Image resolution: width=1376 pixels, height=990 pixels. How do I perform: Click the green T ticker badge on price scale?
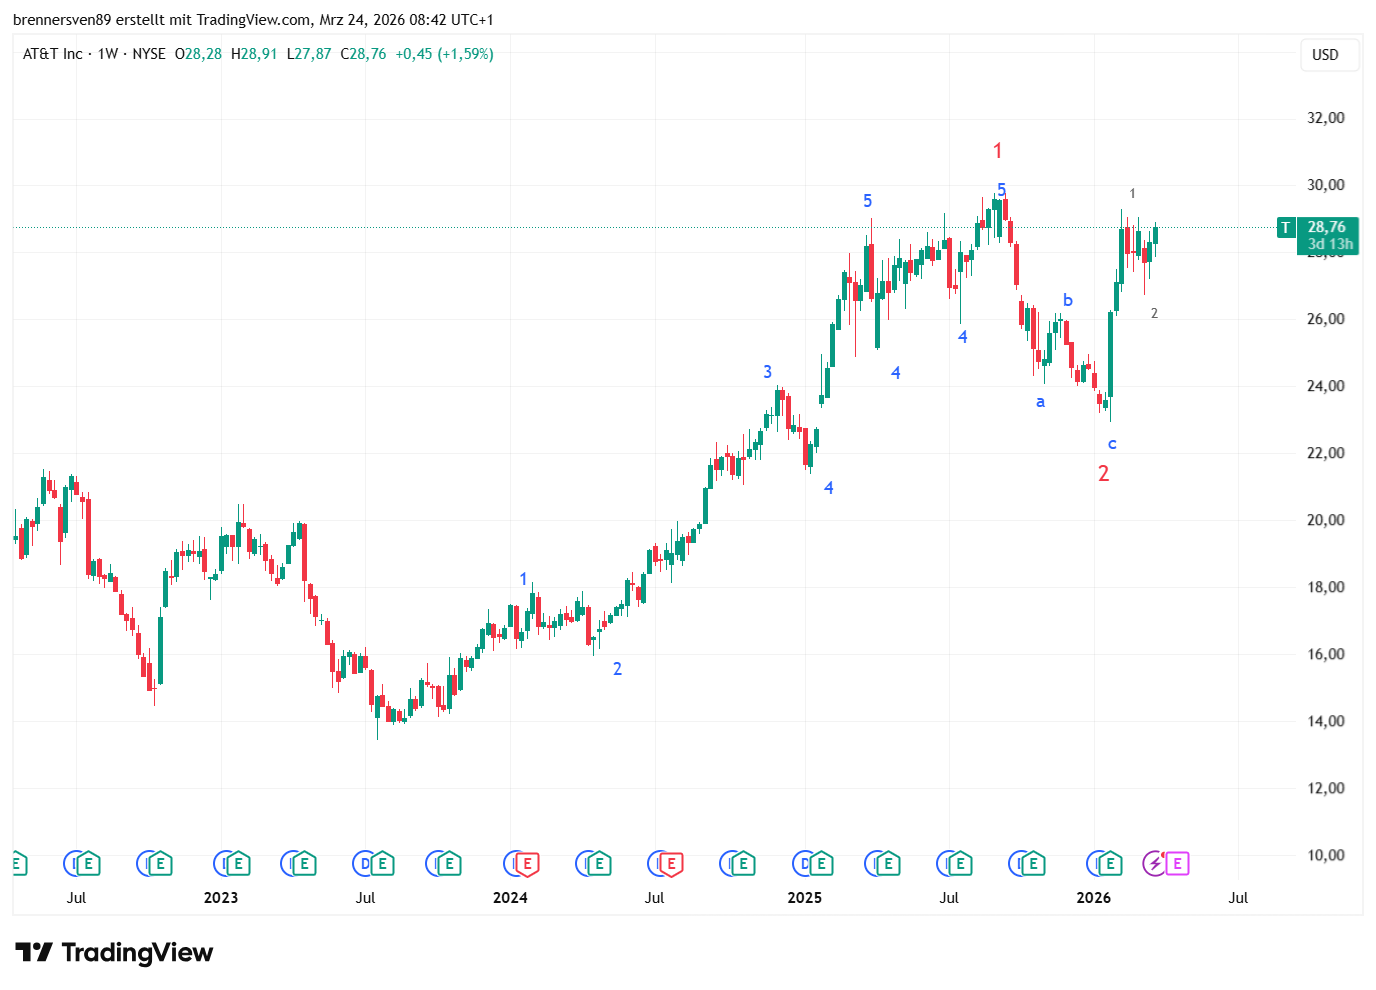coord(1286,228)
